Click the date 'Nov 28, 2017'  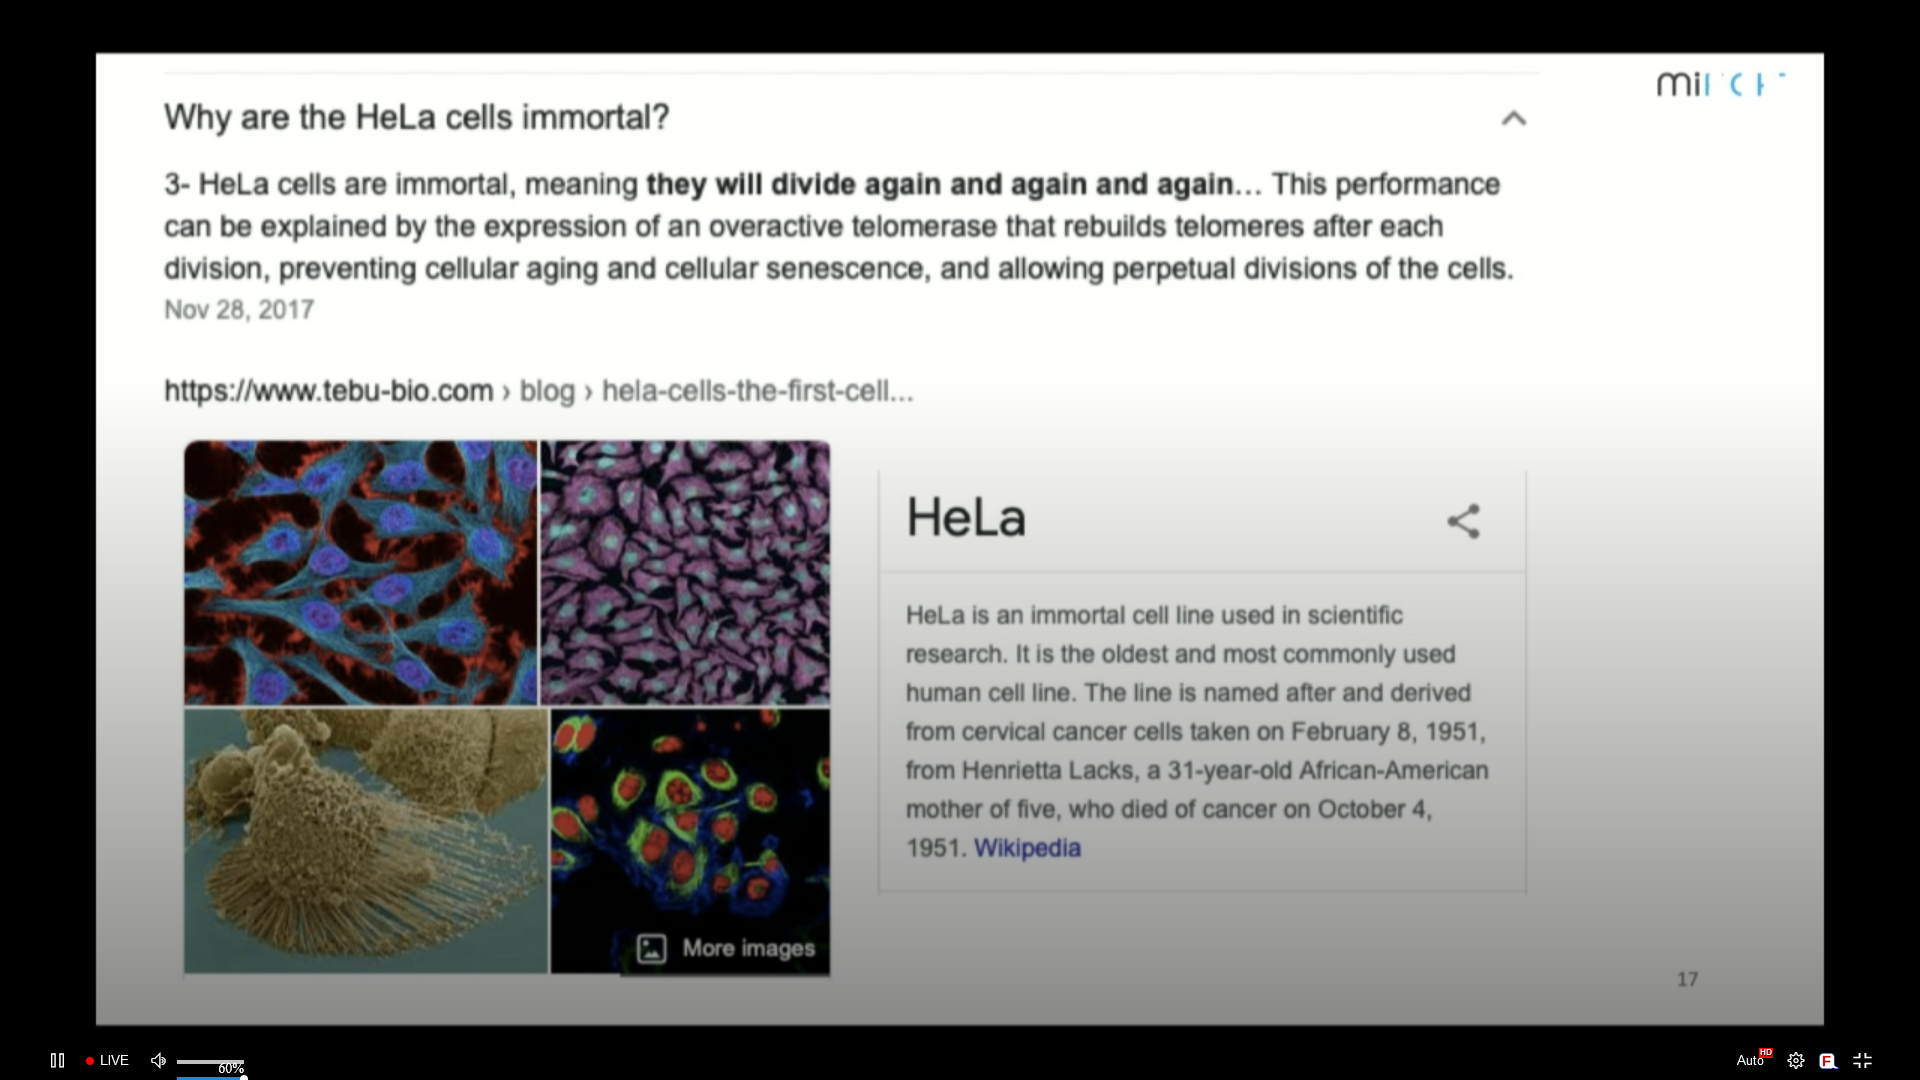(239, 310)
